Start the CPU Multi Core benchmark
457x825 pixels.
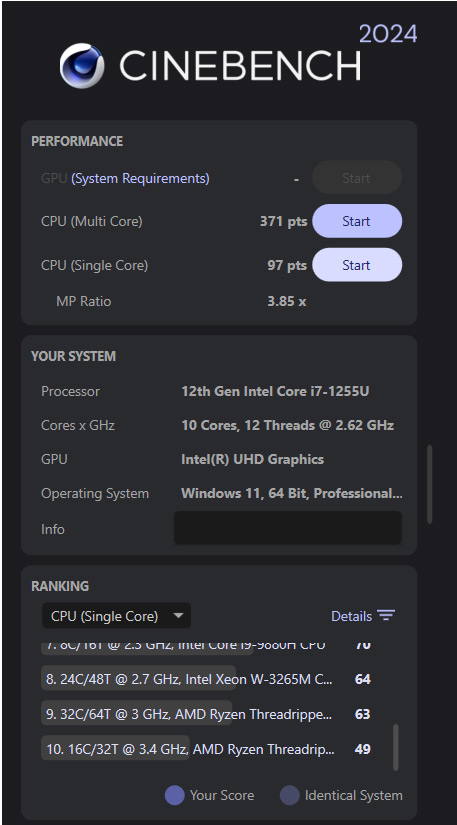pyautogui.click(x=357, y=221)
